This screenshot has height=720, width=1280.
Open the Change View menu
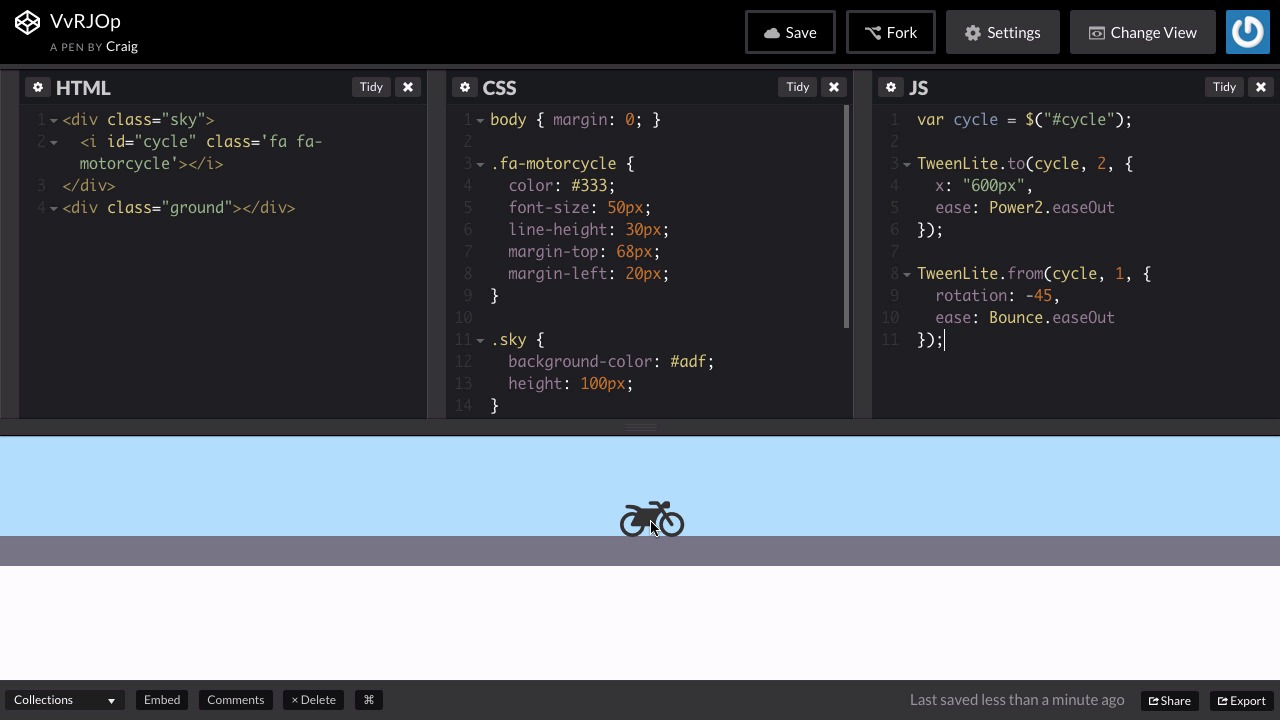pyautogui.click(x=1142, y=32)
